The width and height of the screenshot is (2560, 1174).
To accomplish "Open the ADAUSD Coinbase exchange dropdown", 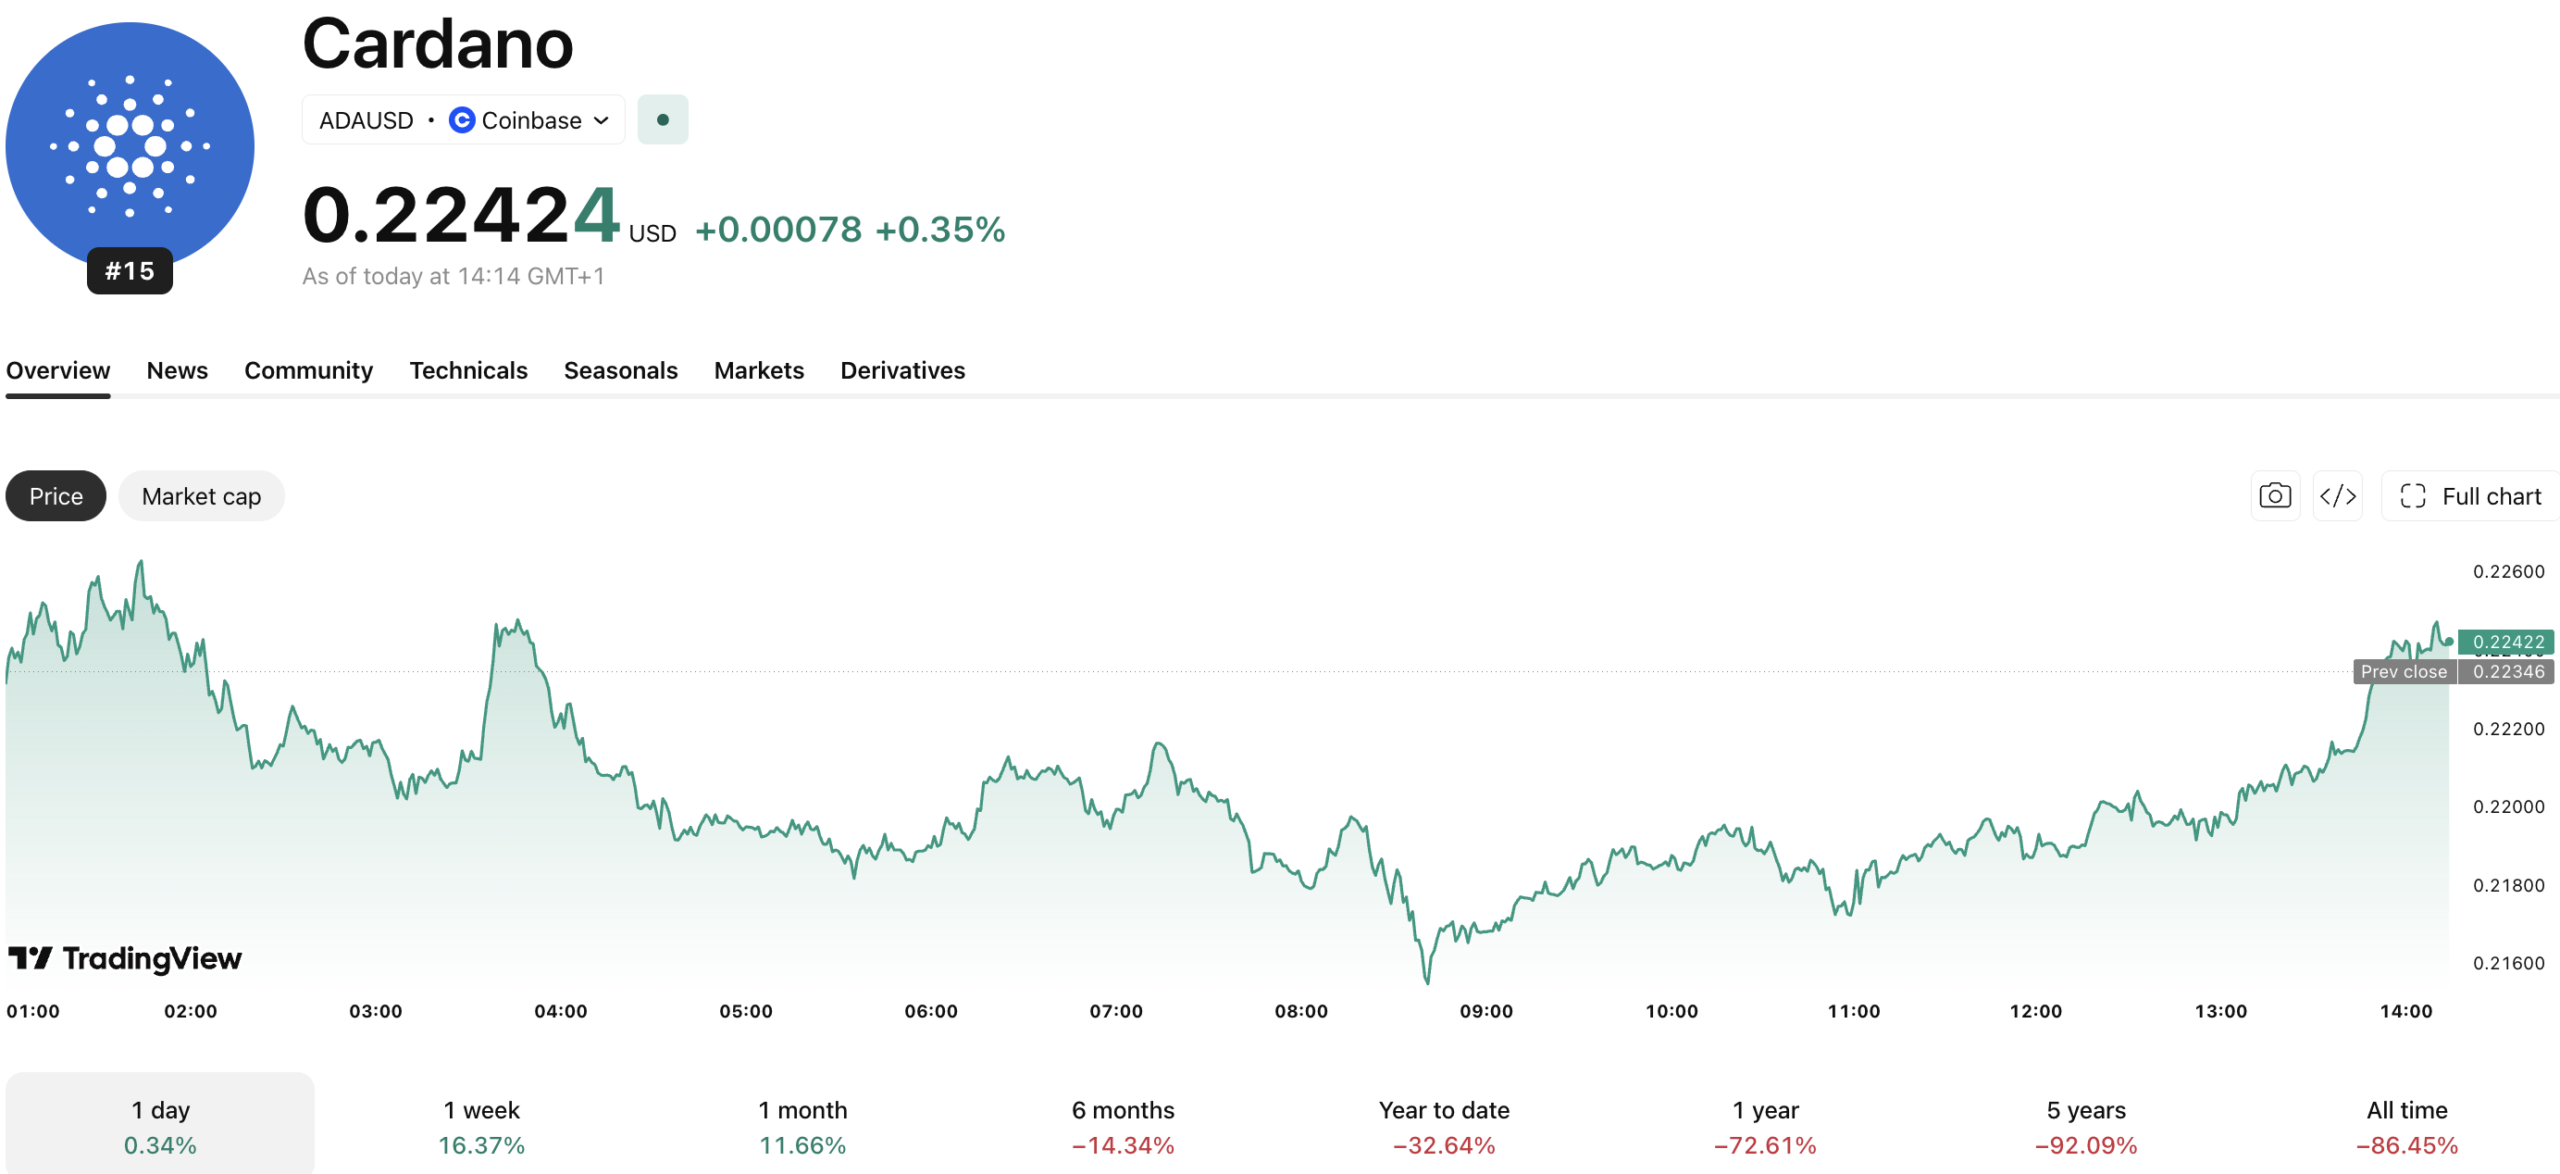I will (464, 120).
